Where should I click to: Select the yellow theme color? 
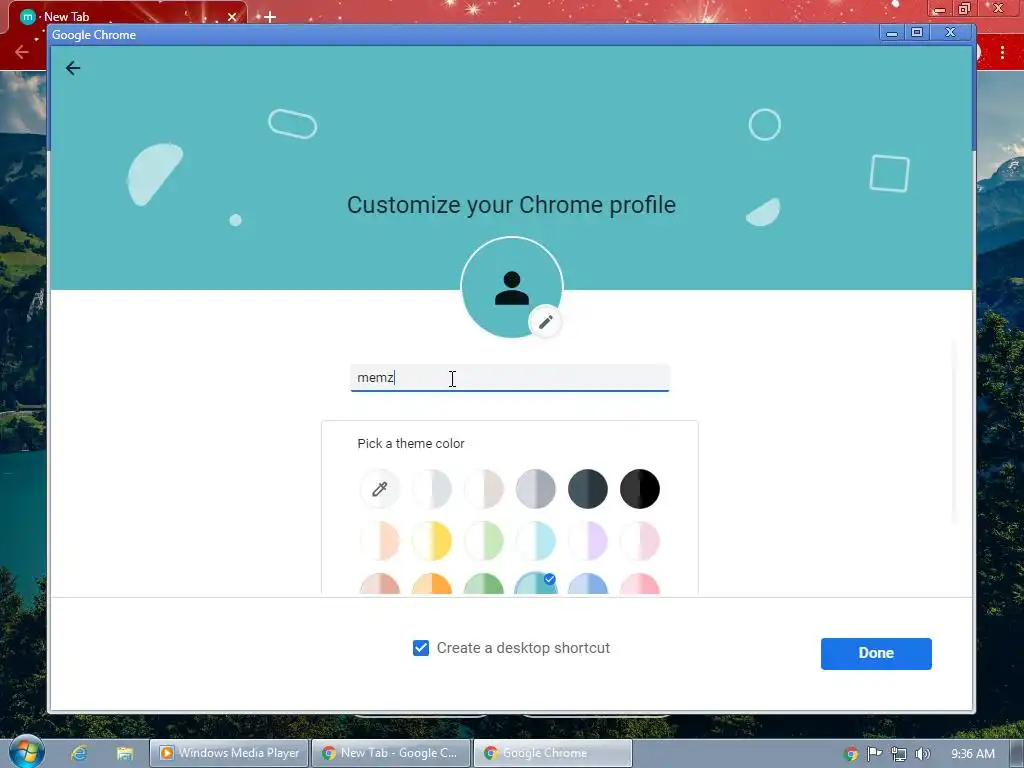432,541
